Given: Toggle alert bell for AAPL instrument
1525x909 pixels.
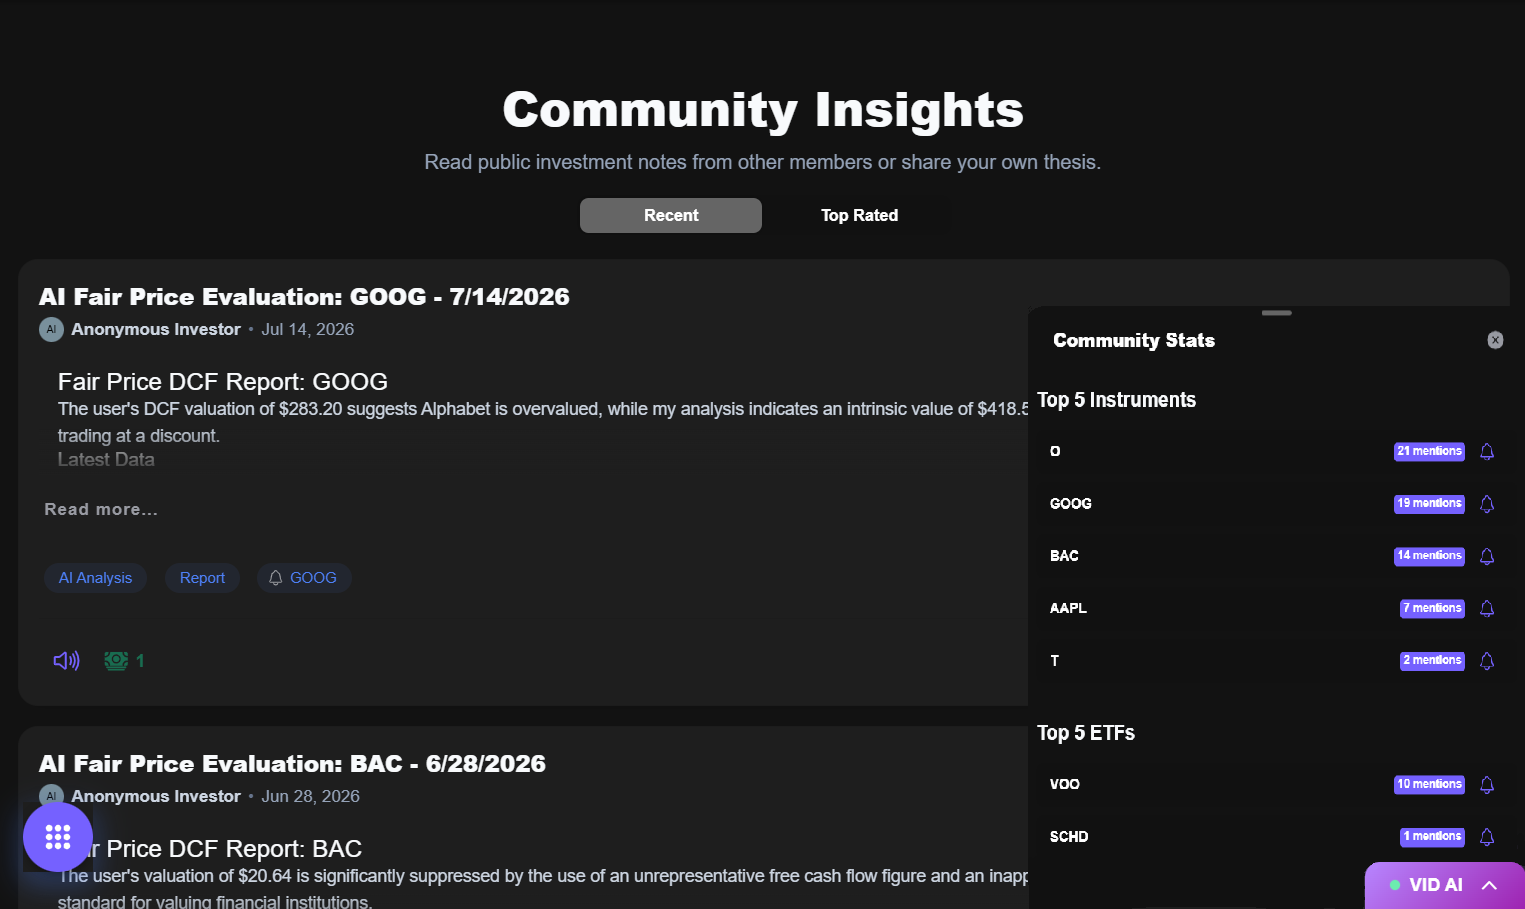Looking at the screenshot, I should (1487, 608).
